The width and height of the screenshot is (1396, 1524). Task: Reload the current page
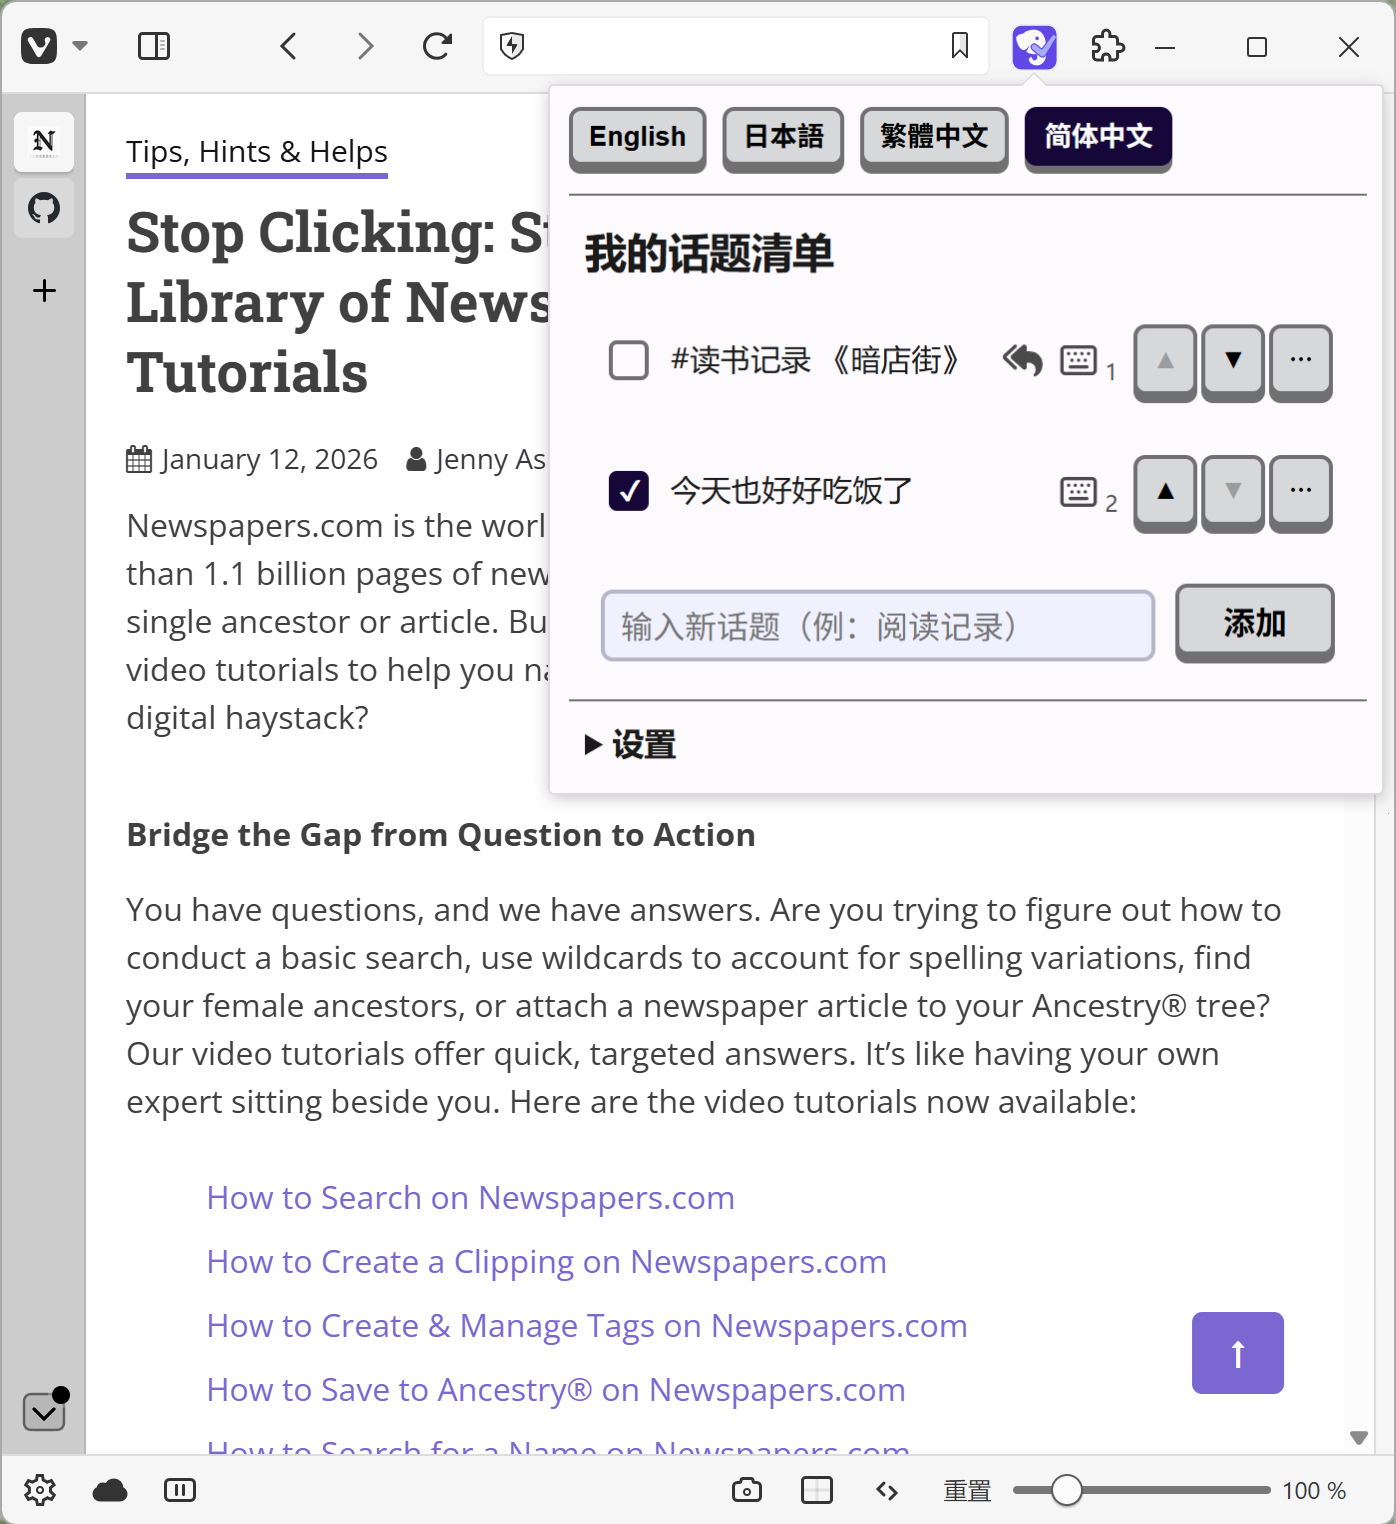coord(437,46)
